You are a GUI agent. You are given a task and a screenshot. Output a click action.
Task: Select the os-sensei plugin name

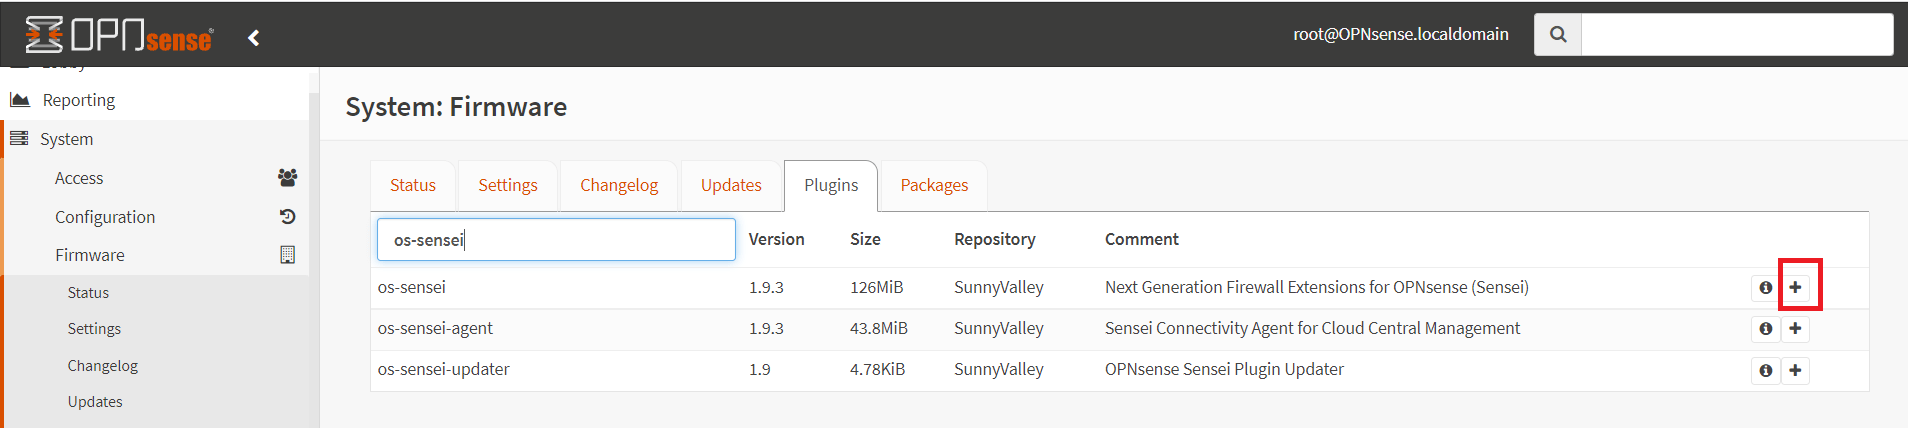(x=412, y=287)
